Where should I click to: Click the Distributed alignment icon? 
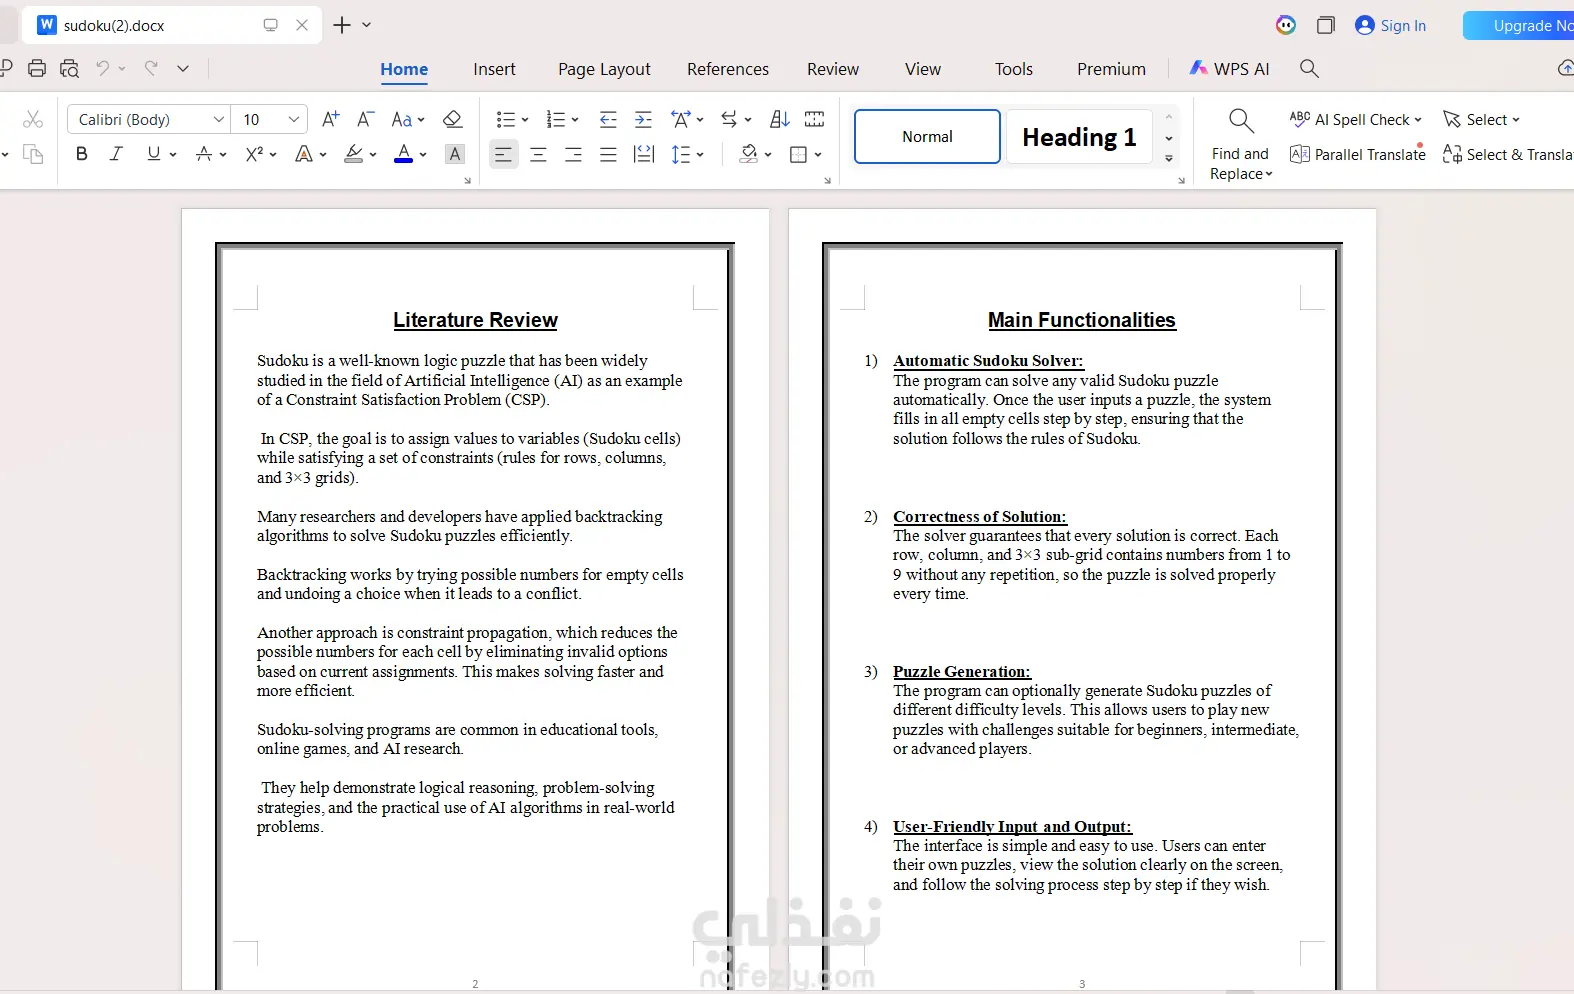(644, 154)
